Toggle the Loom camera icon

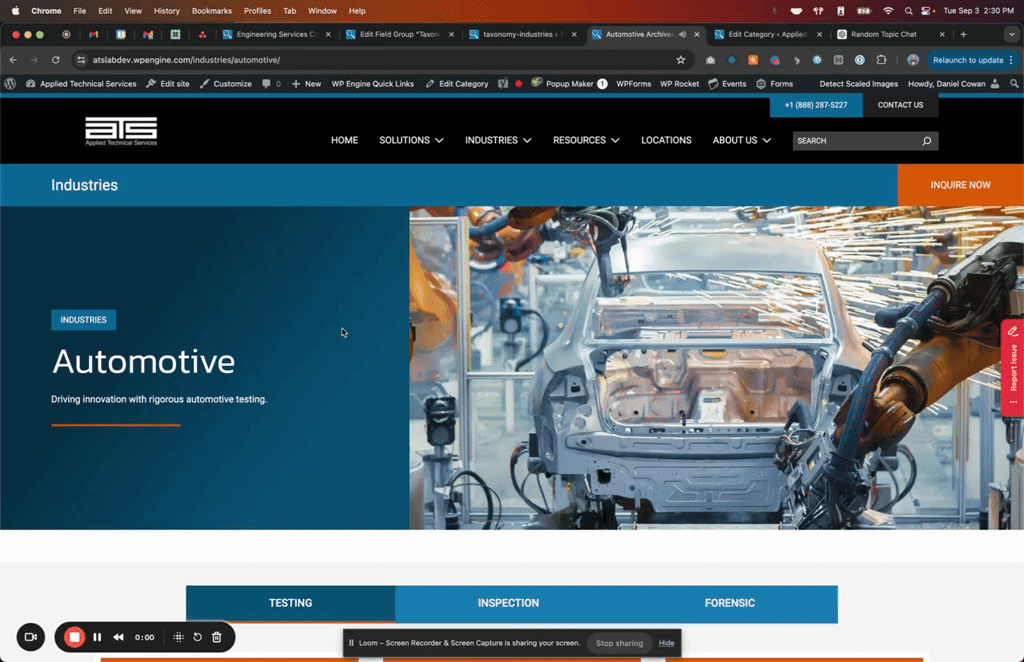coord(31,637)
